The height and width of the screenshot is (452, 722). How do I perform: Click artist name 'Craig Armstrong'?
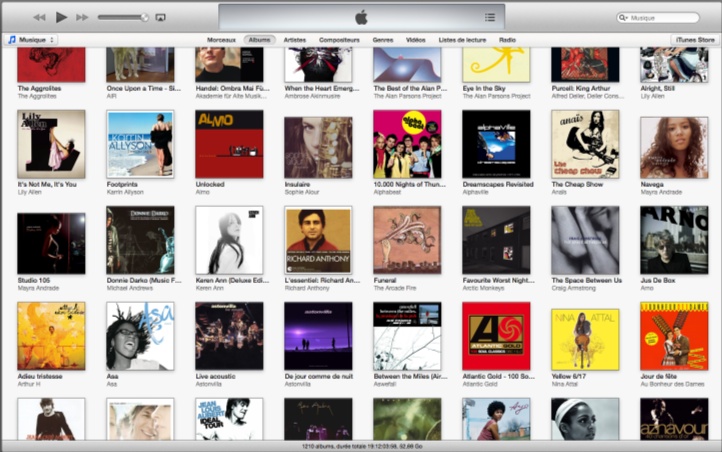574,288
